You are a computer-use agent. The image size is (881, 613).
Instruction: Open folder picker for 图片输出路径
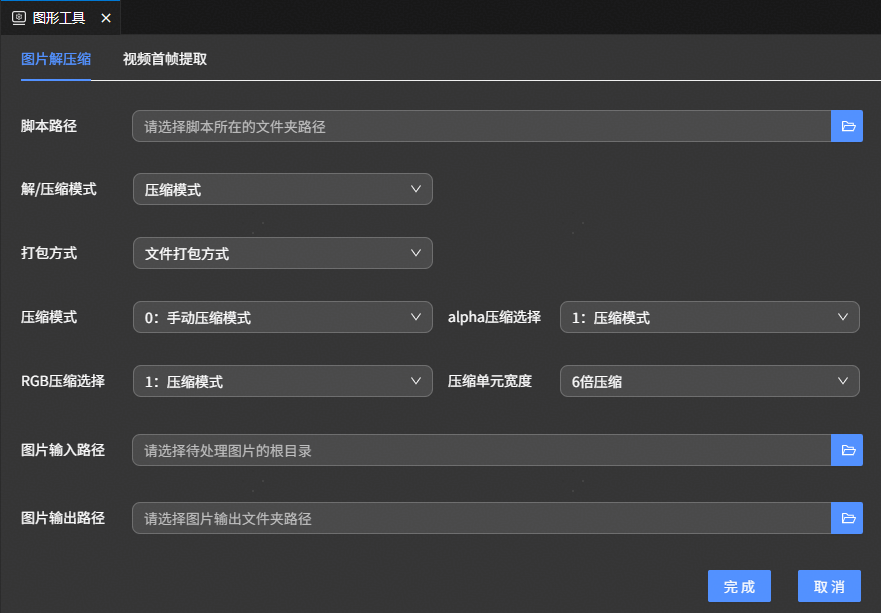point(847,518)
